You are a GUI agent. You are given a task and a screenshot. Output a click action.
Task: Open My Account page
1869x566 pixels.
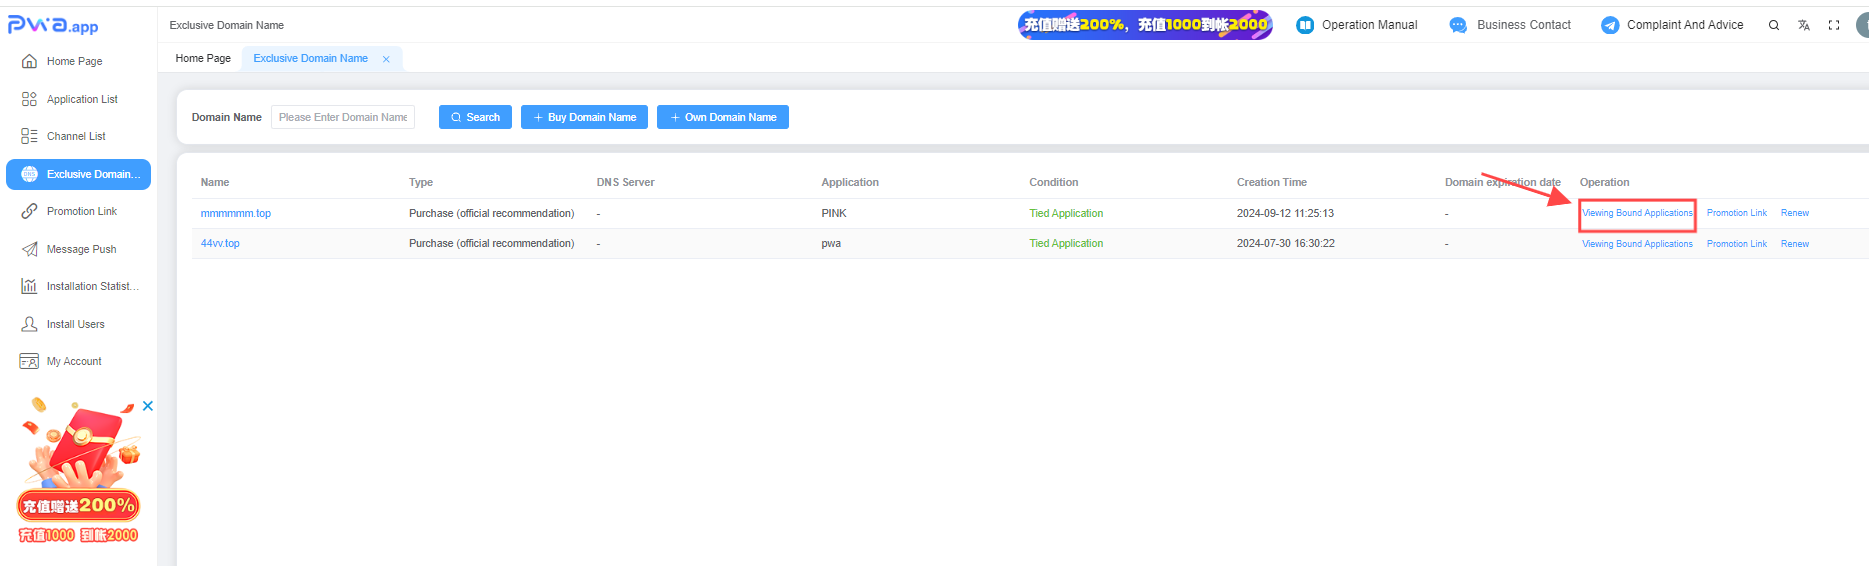(74, 361)
